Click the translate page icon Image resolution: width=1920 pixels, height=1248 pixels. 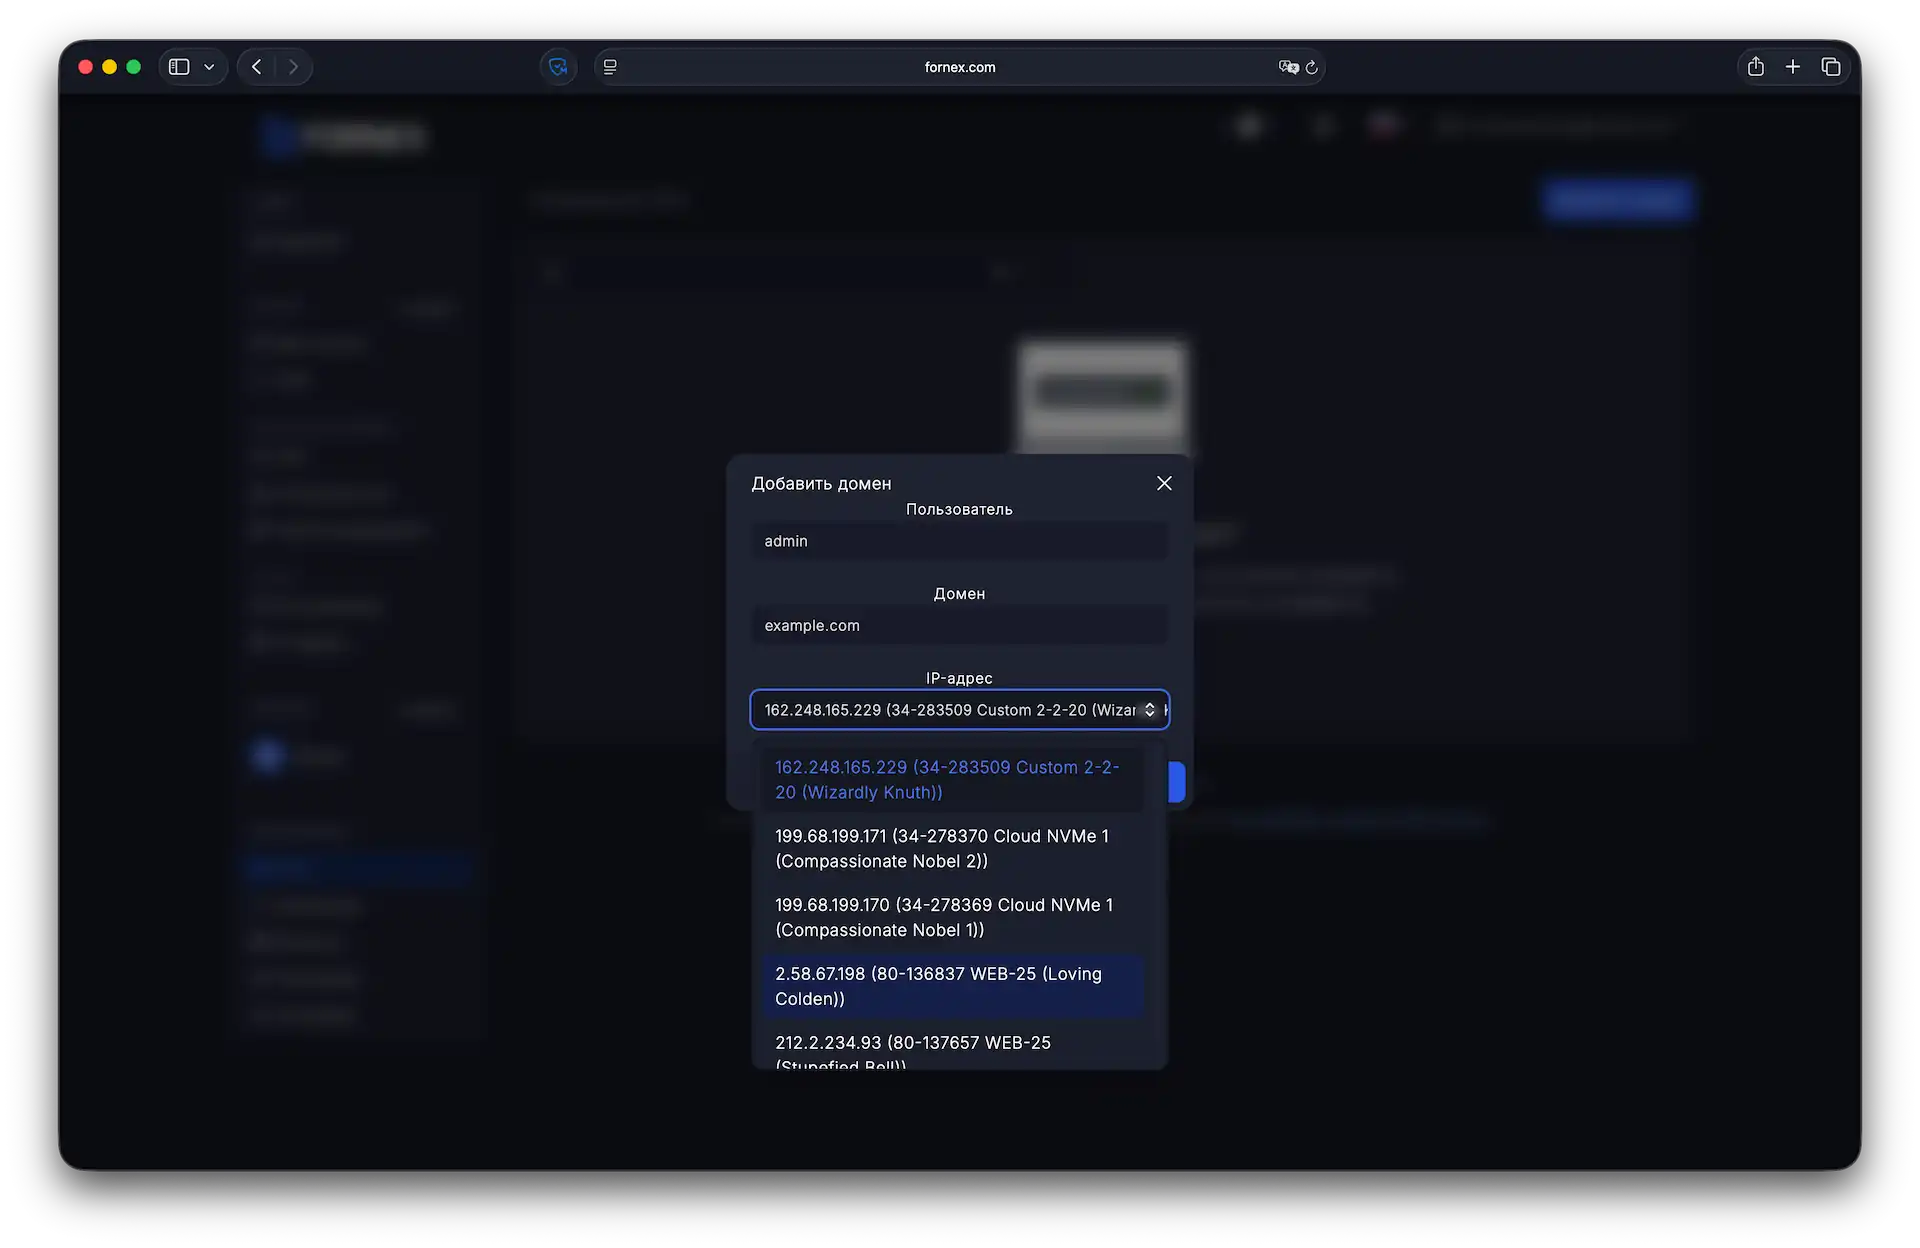coord(1288,67)
